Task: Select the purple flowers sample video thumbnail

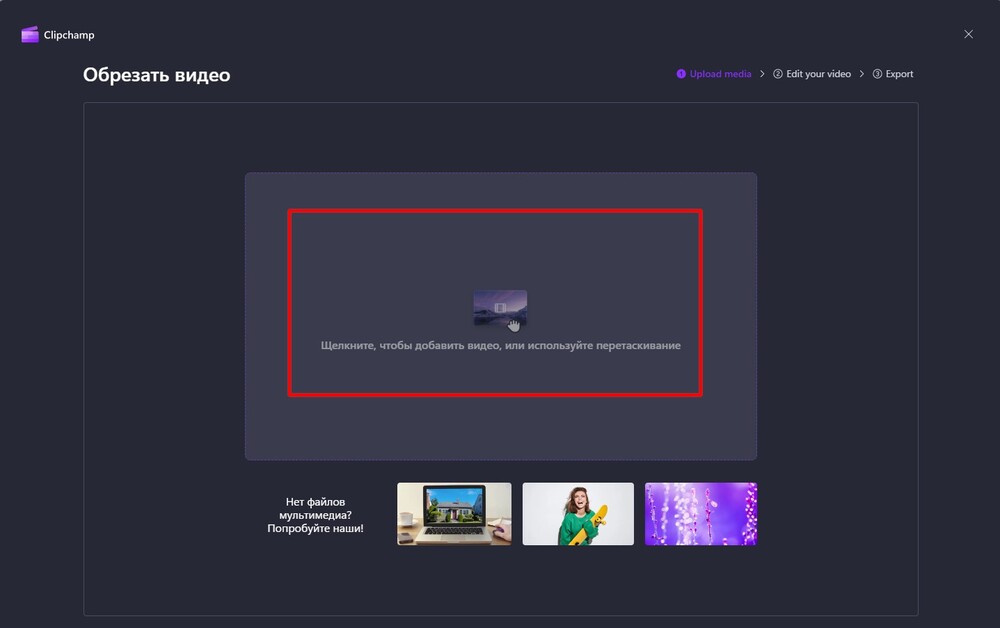Action: pos(700,513)
